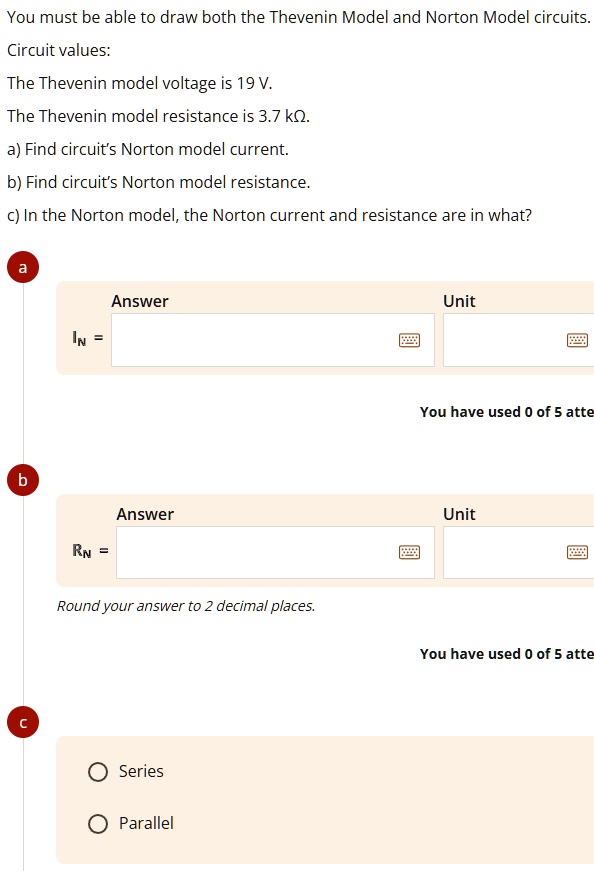Select the Series radio button
Screen dimensions: 594x871
pyautogui.click(x=98, y=771)
